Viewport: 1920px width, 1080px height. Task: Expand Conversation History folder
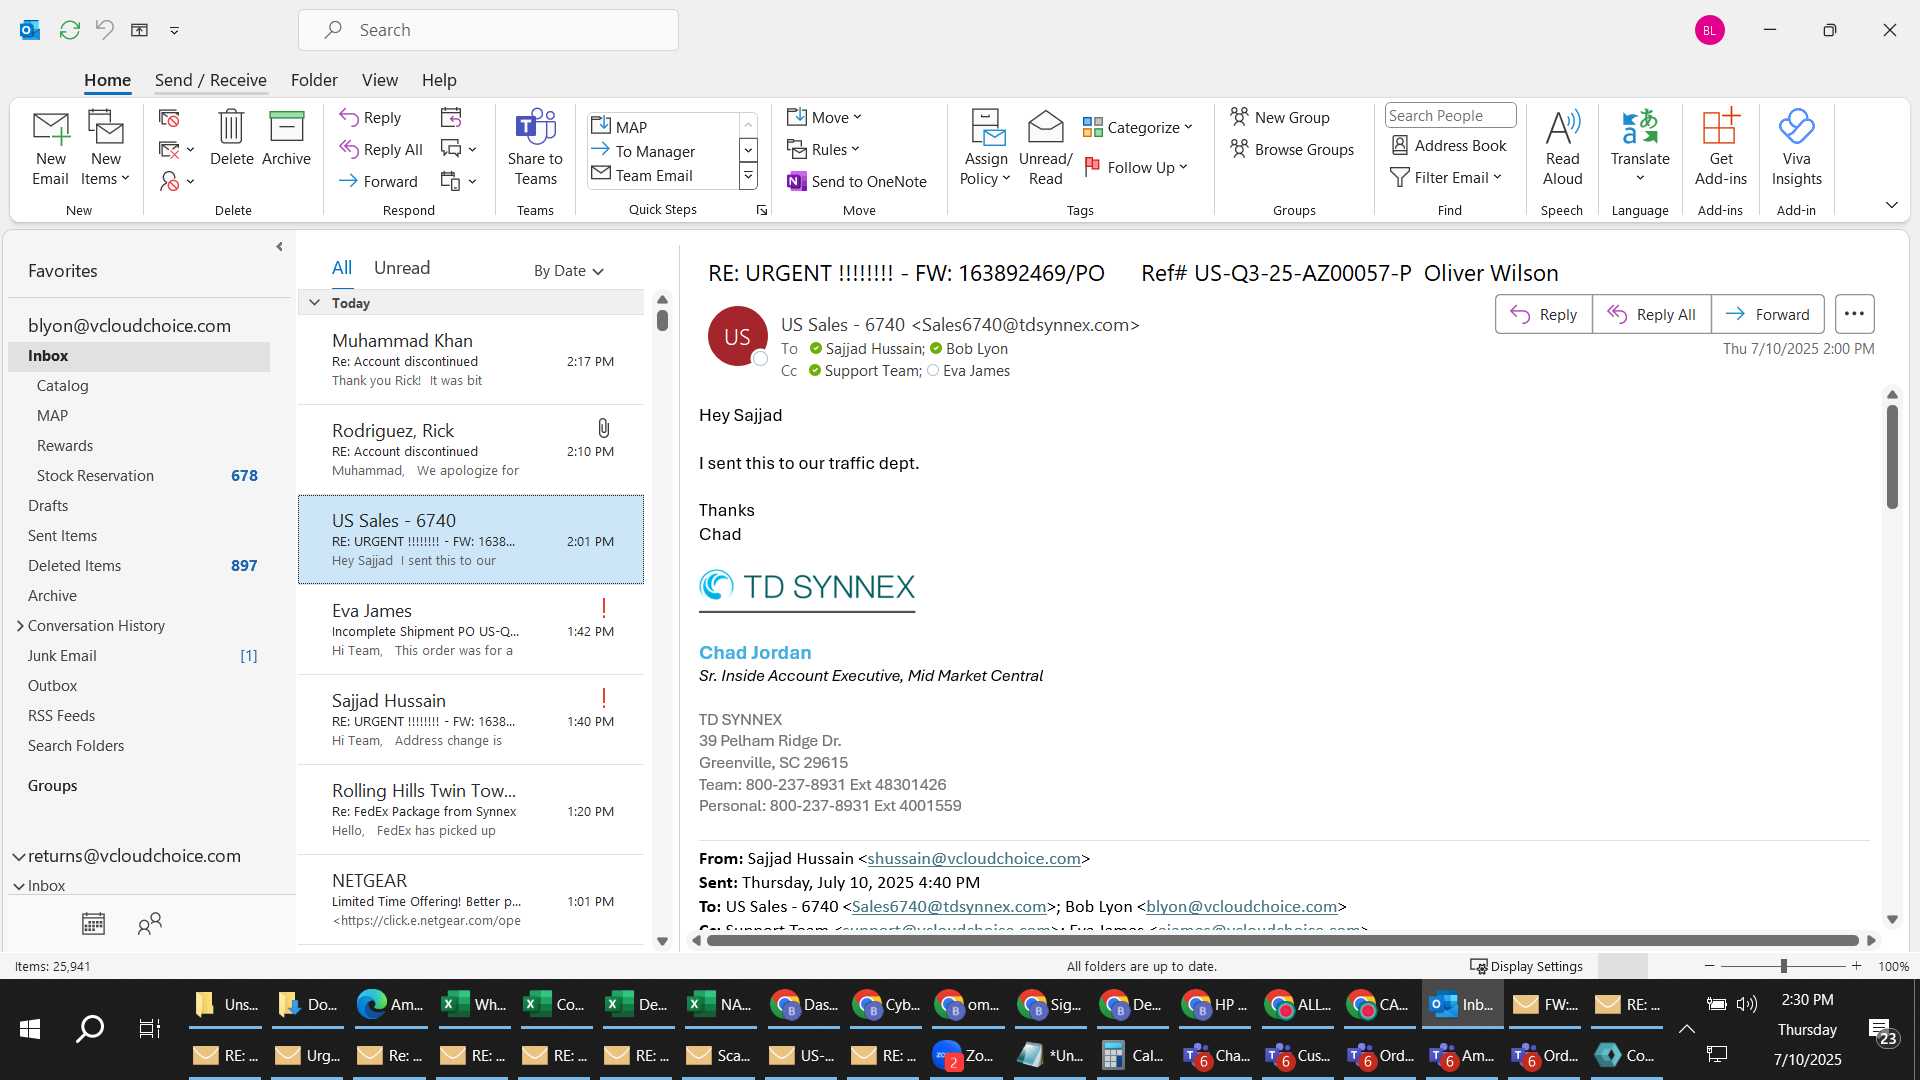point(20,626)
